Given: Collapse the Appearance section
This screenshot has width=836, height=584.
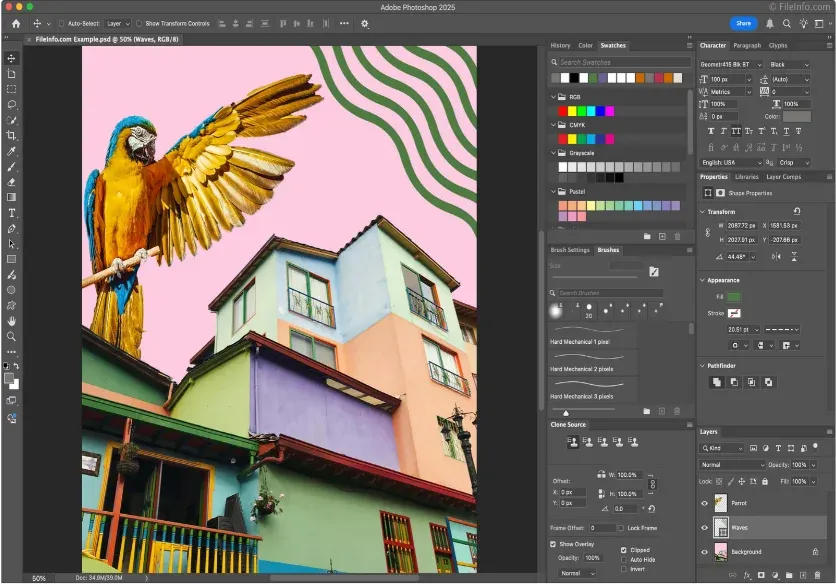Looking at the screenshot, I should tap(702, 280).
